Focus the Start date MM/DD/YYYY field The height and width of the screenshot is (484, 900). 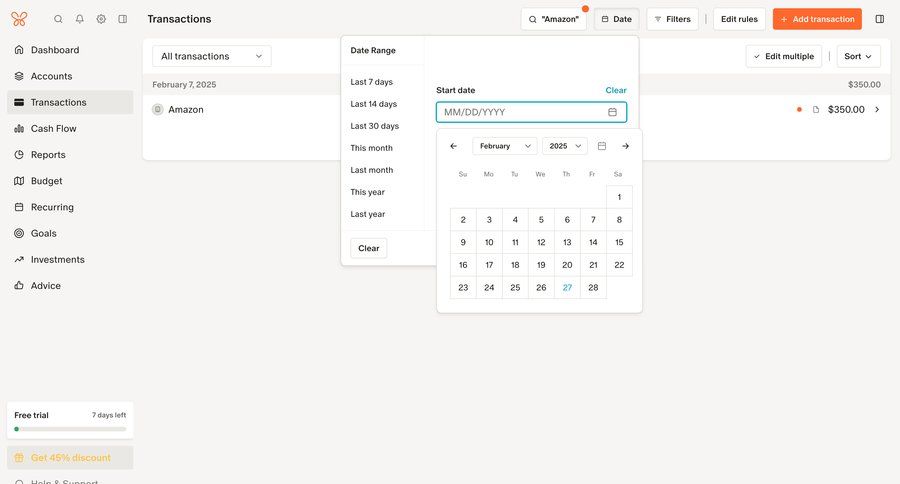(532, 112)
